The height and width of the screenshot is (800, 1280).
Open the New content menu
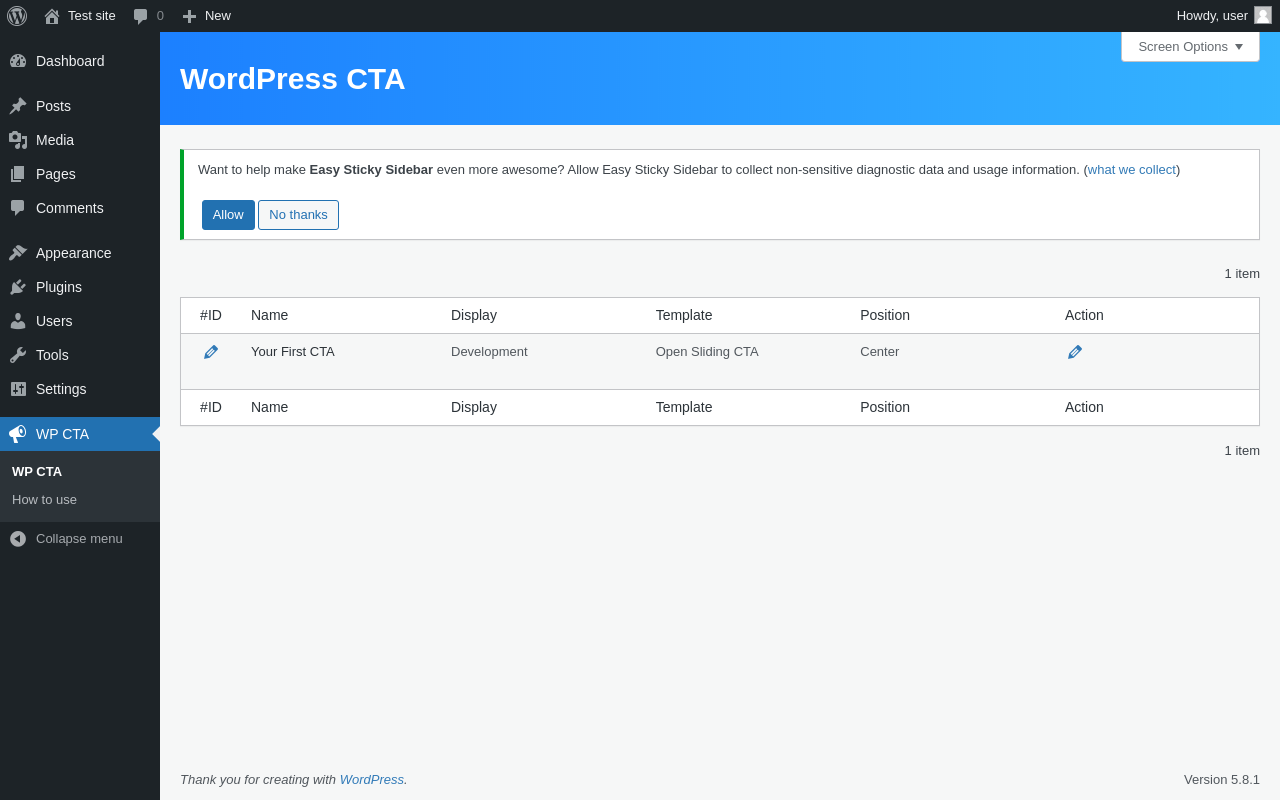207,16
